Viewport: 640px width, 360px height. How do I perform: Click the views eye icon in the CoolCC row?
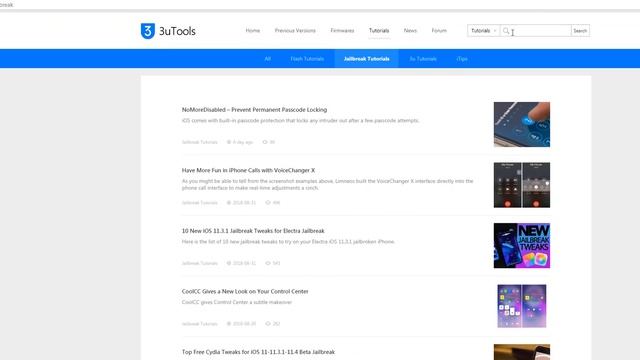point(268,324)
